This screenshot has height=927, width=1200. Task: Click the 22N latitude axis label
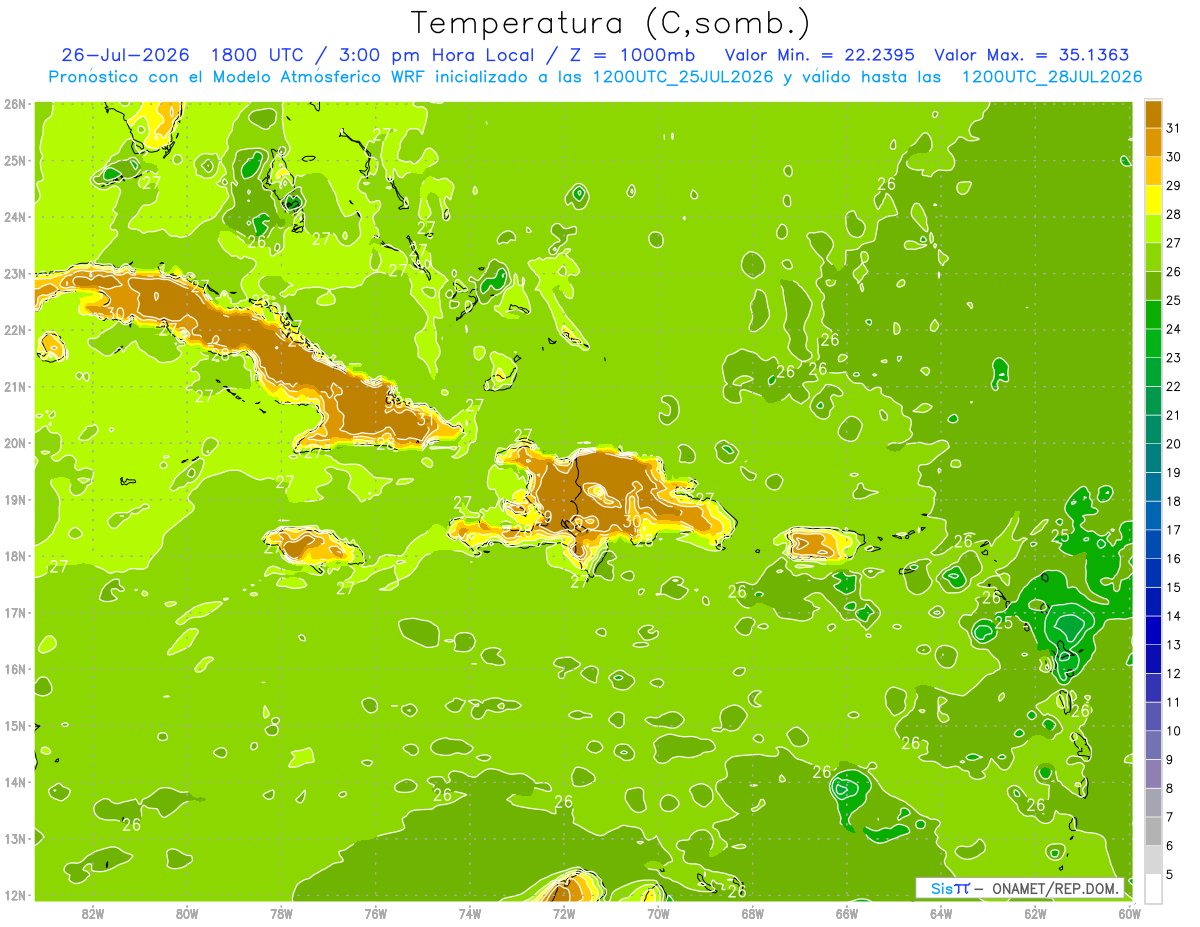(15, 330)
